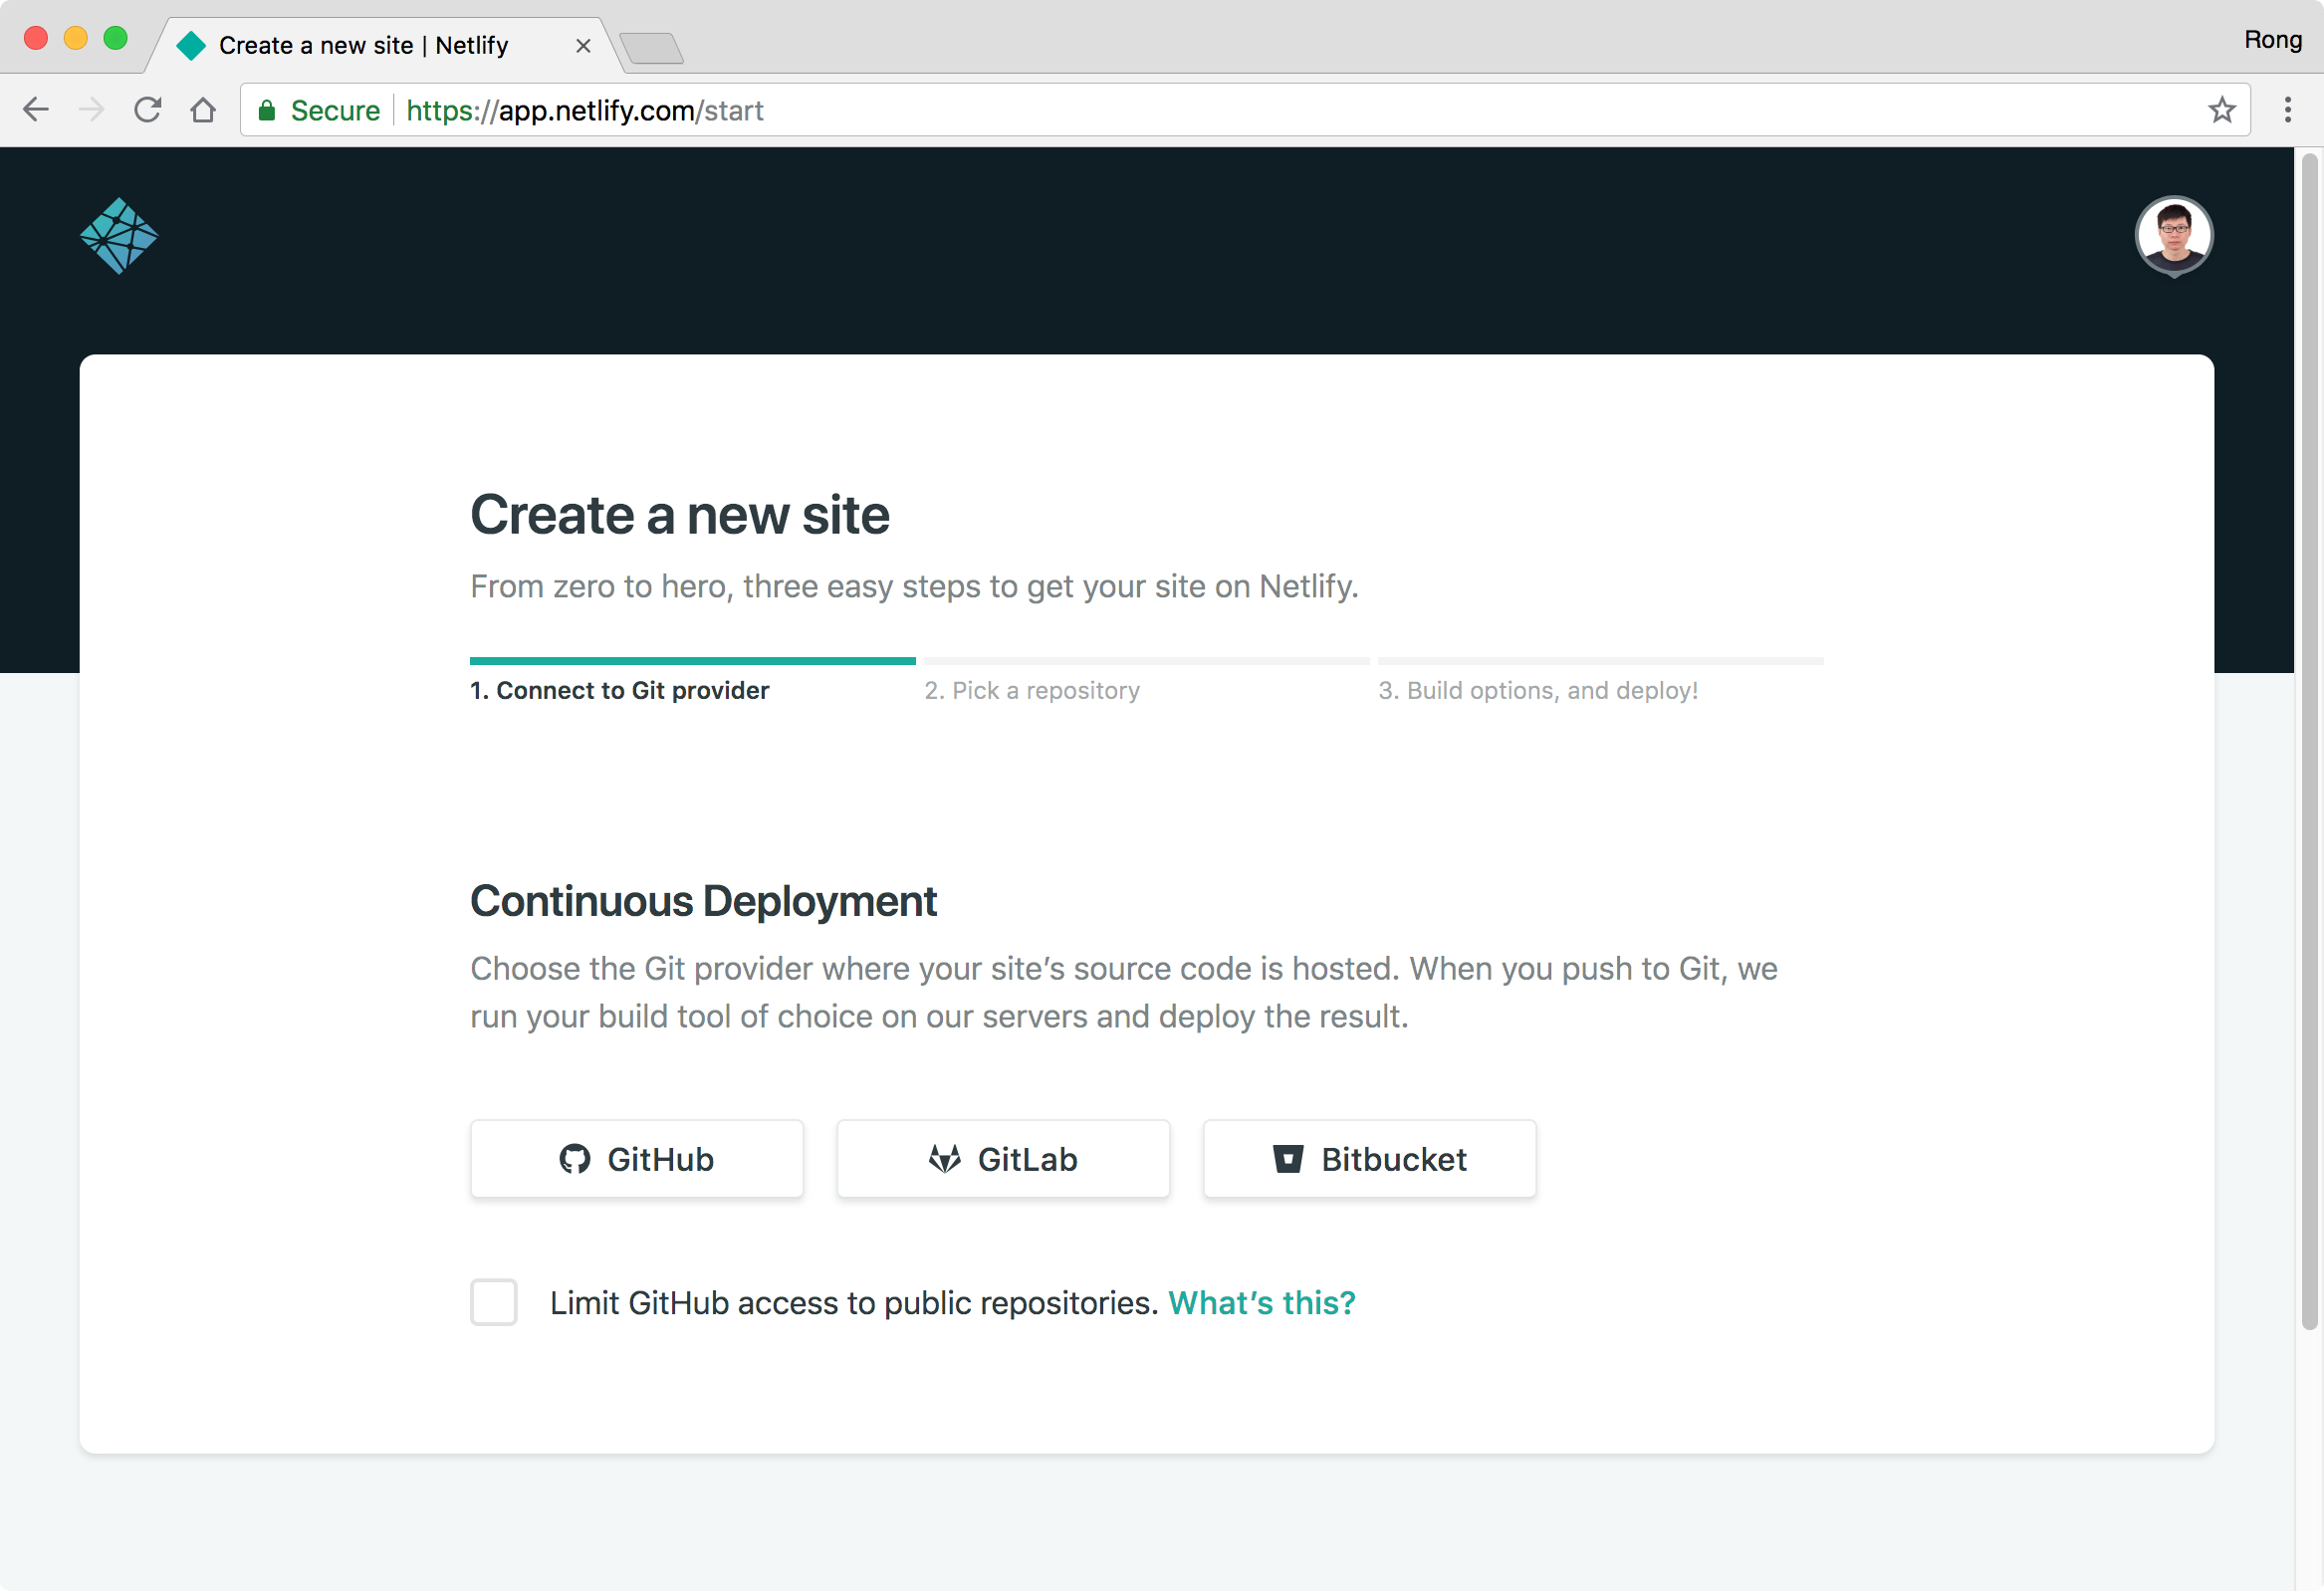The width and height of the screenshot is (2324, 1591).
Task: Click the macOS yellow minimize button
Action: 76,38
